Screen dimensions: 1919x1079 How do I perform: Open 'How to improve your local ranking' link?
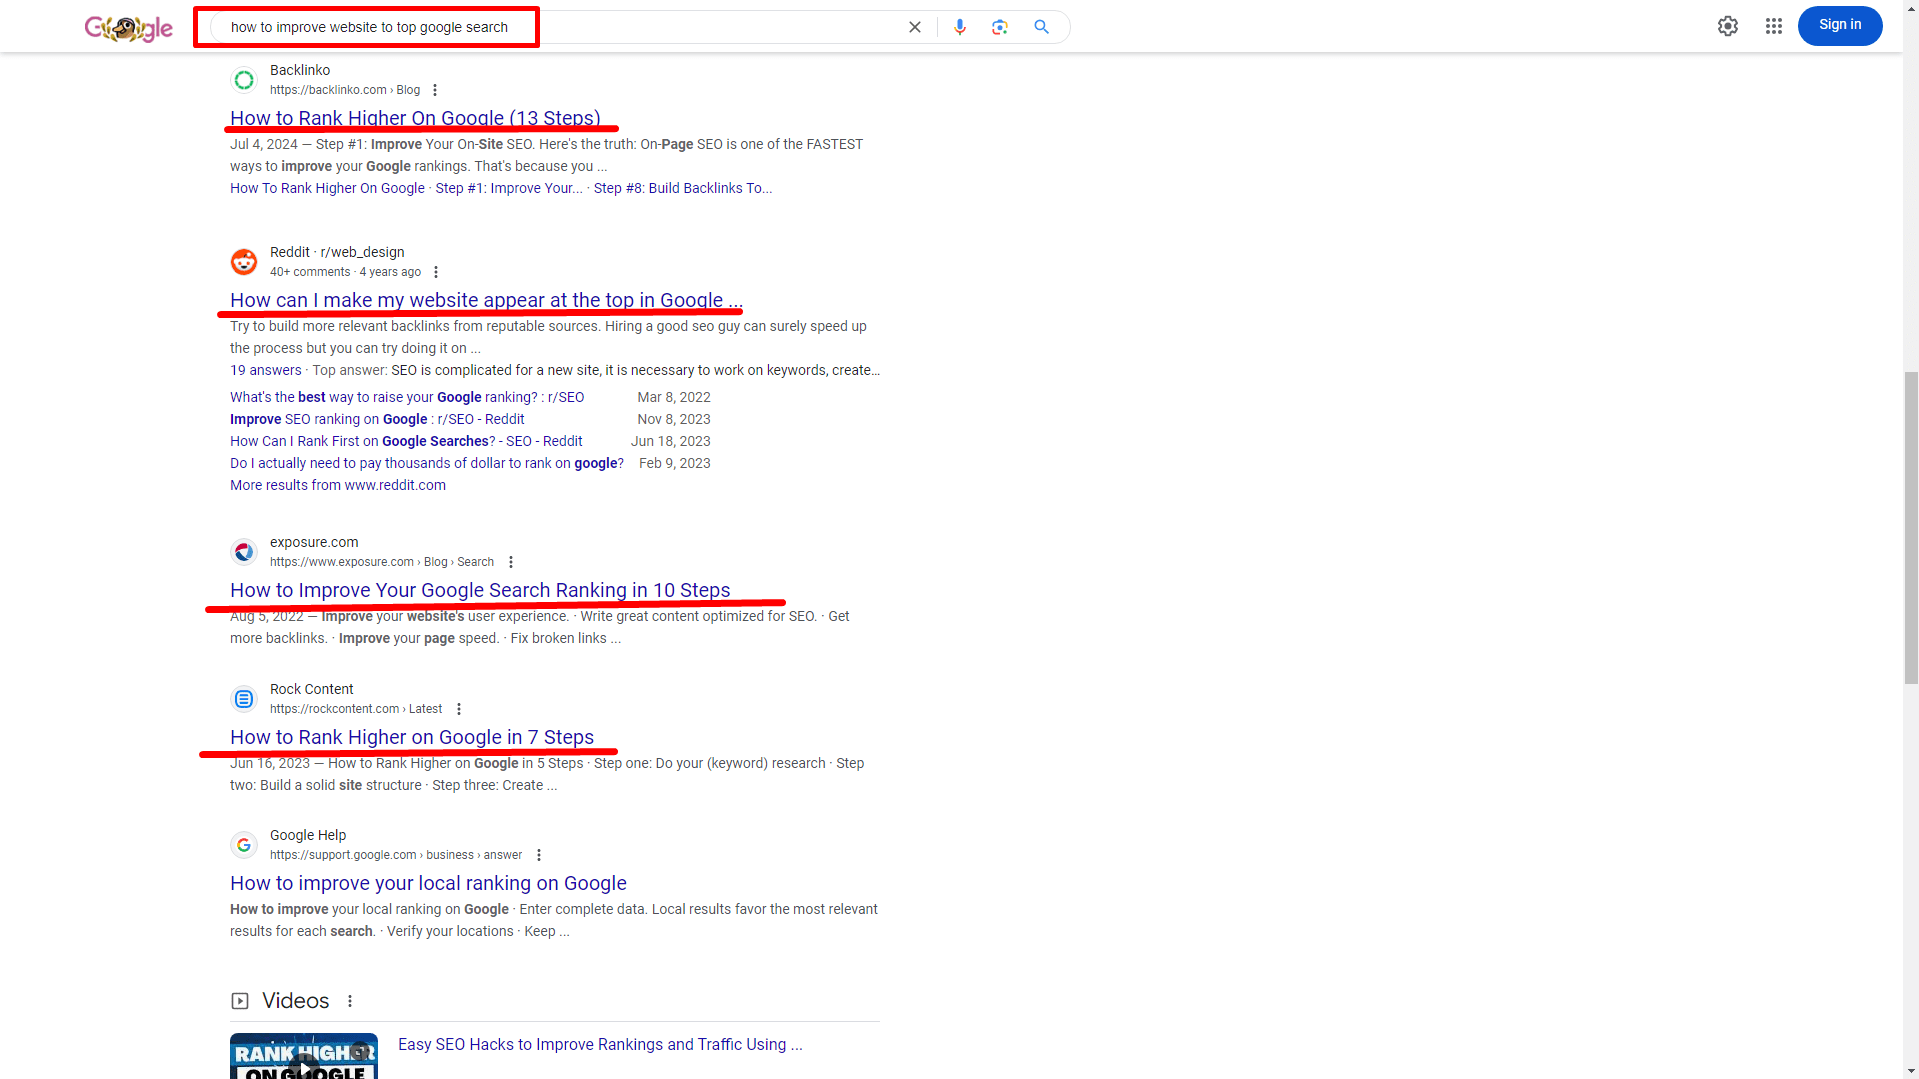428,883
